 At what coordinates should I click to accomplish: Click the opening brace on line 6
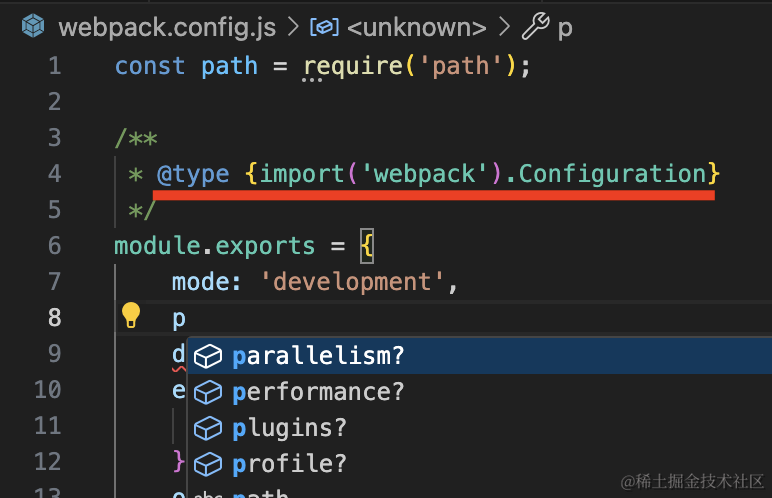pyautogui.click(x=367, y=246)
